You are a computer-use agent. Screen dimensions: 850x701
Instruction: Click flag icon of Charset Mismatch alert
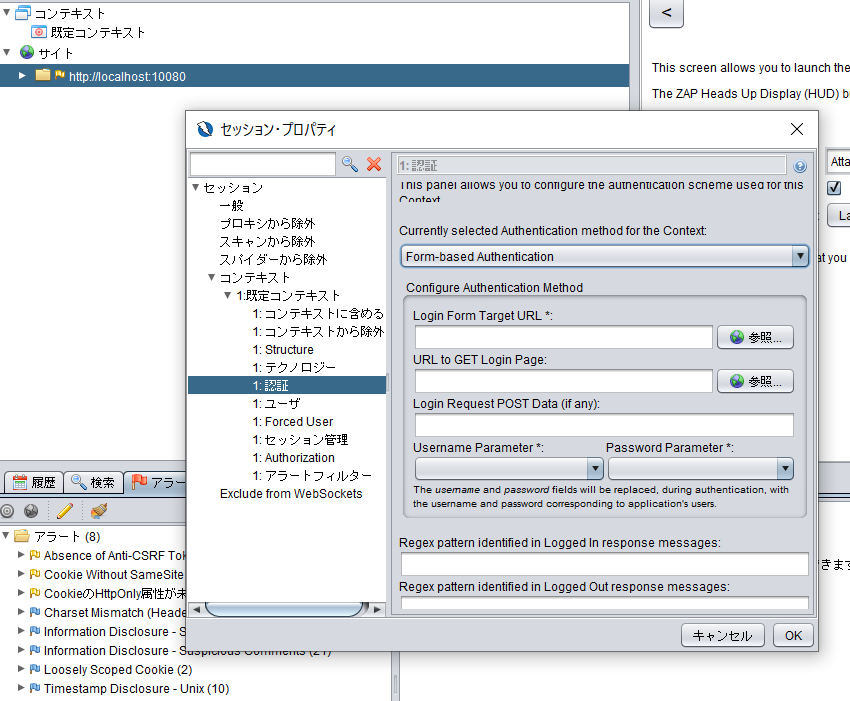pyautogui.click(x=35, y=612)
